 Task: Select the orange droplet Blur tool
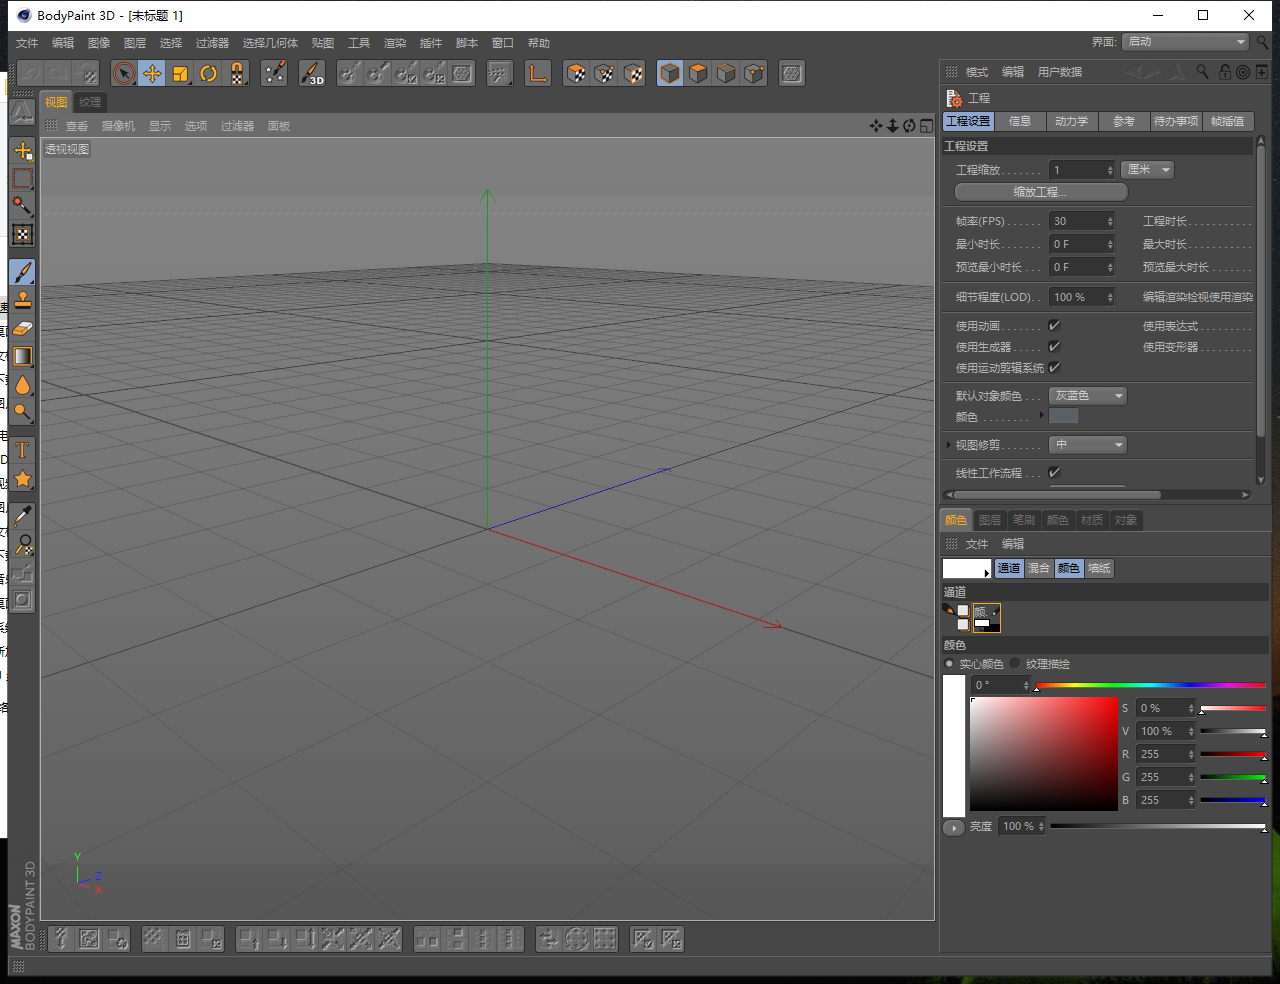pyautogui.click(x=23, y=384)
